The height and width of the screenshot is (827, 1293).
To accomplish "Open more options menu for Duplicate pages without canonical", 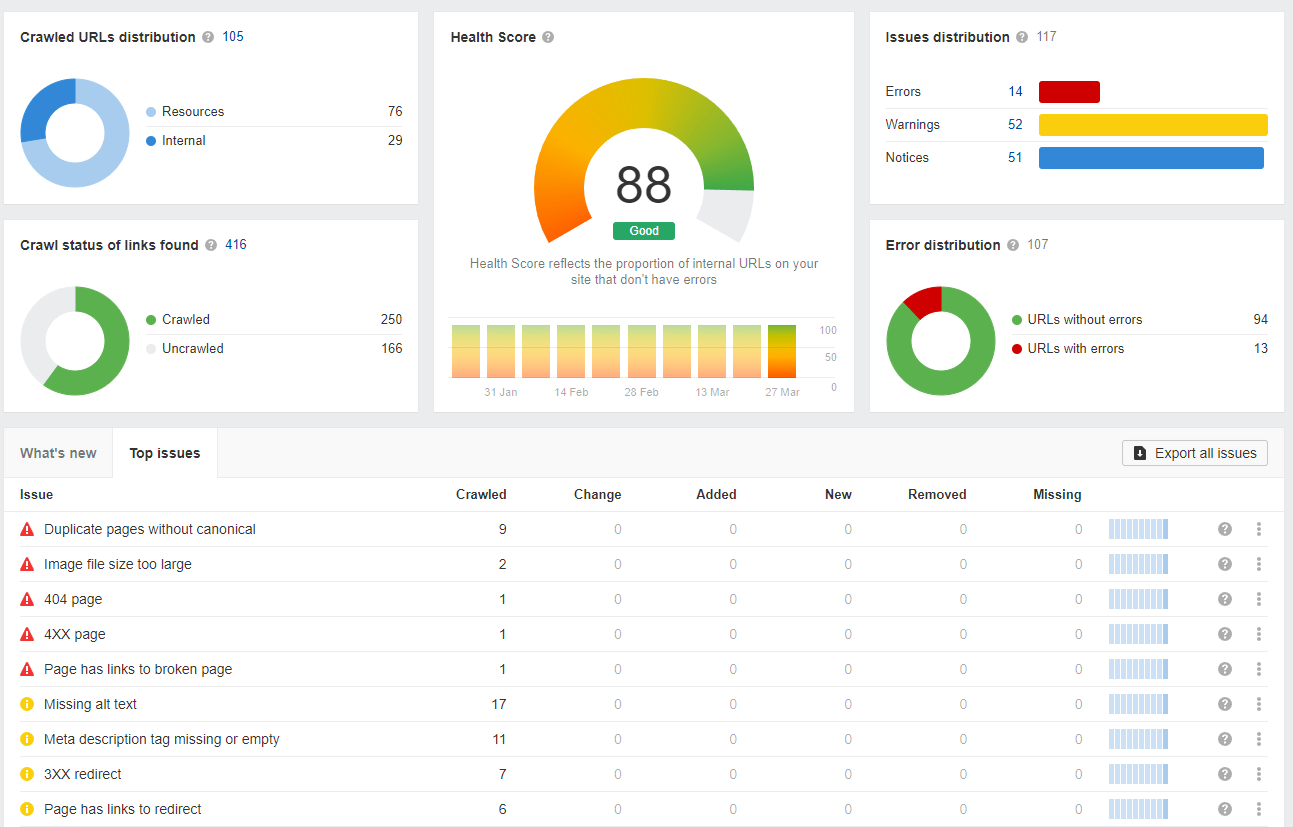I will [1259, 529].
